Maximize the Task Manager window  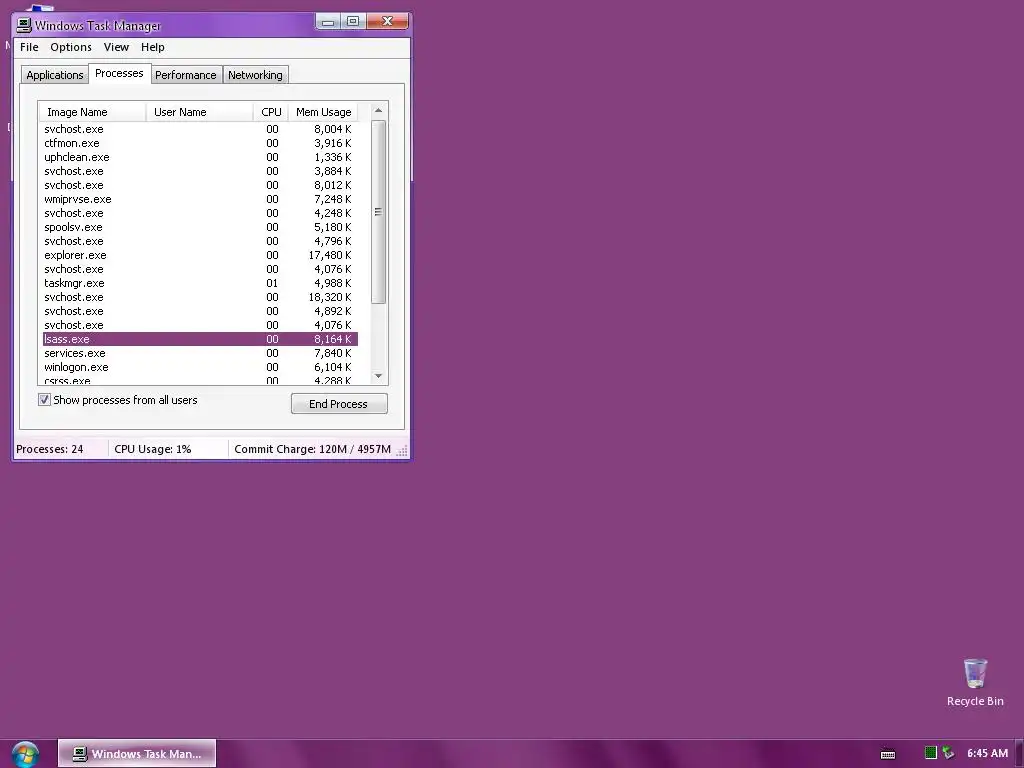(x=353, y=22)
